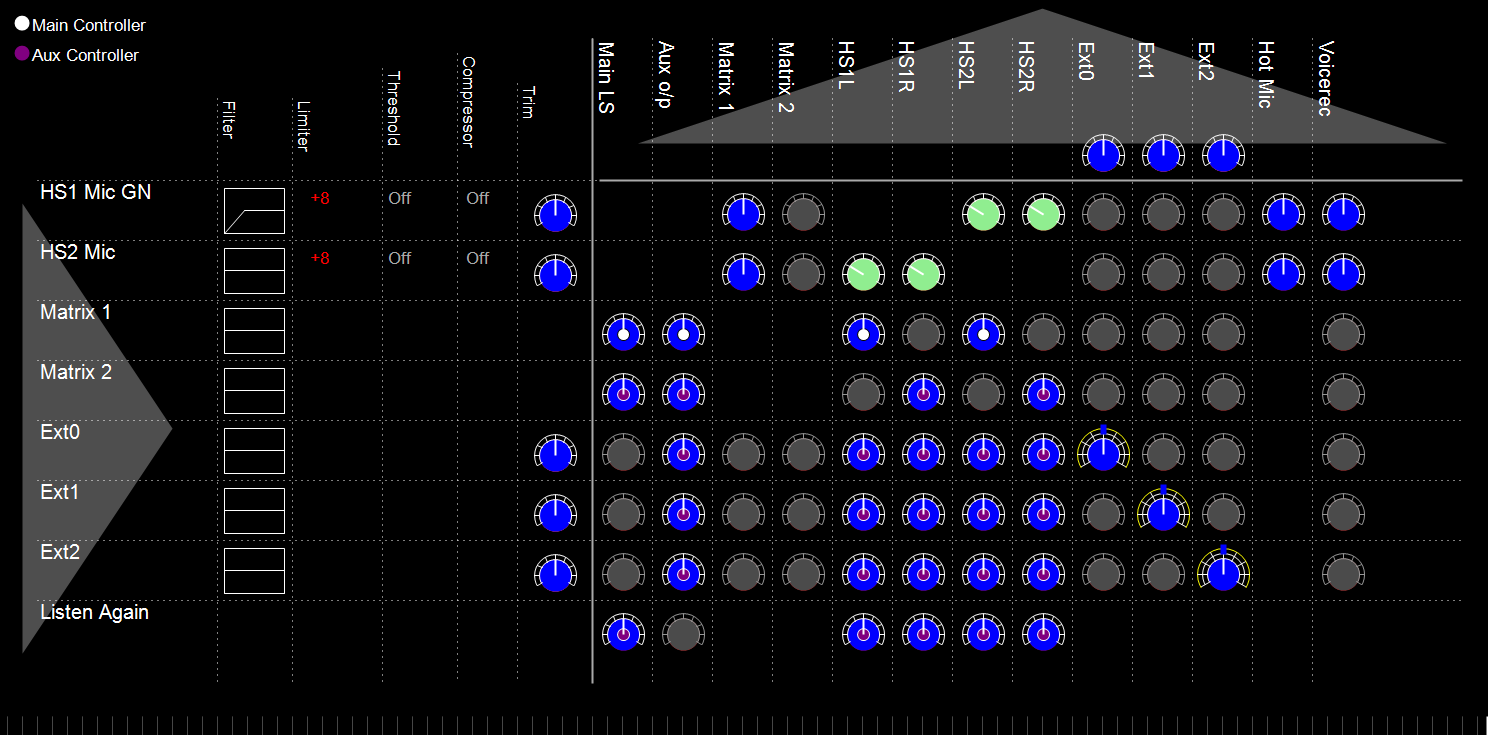Click HS1 Mic GN to Voicerec knob

tap(1343, 214)
